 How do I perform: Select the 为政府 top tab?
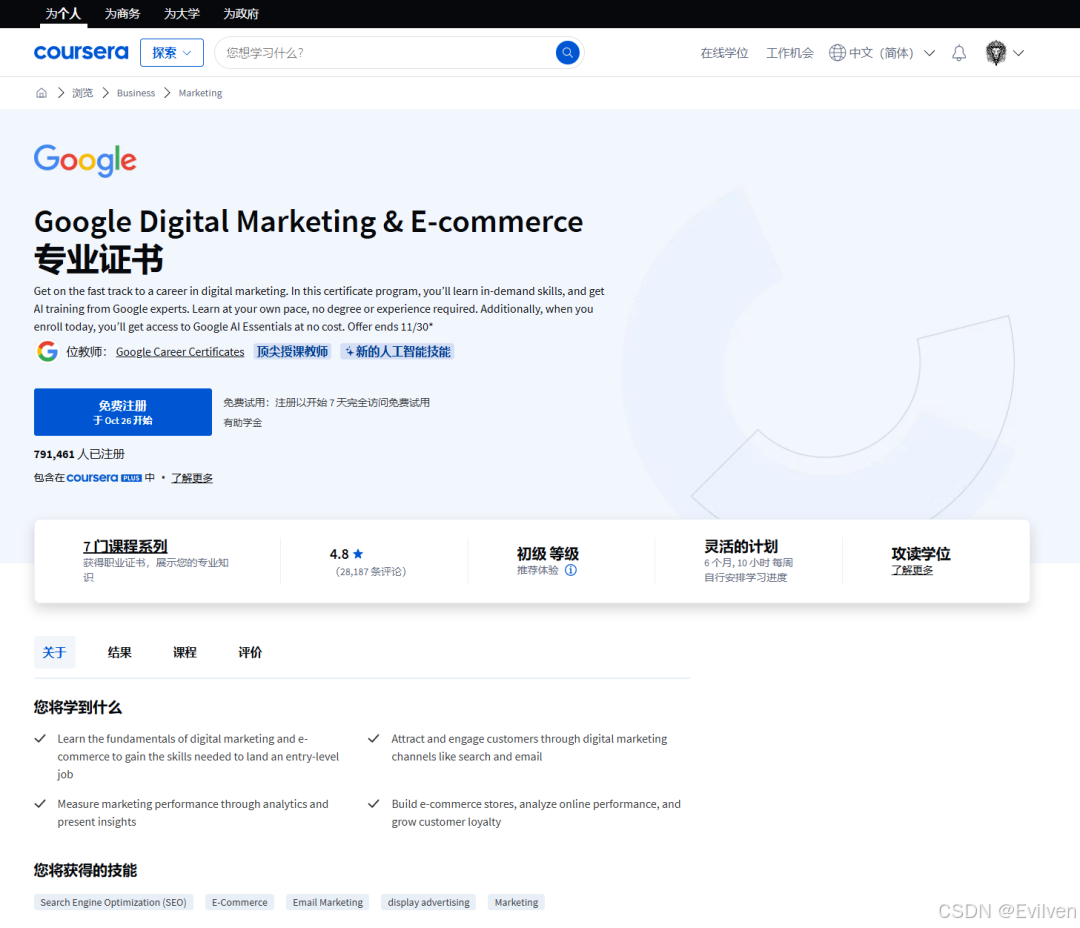(x=241, y=14)
